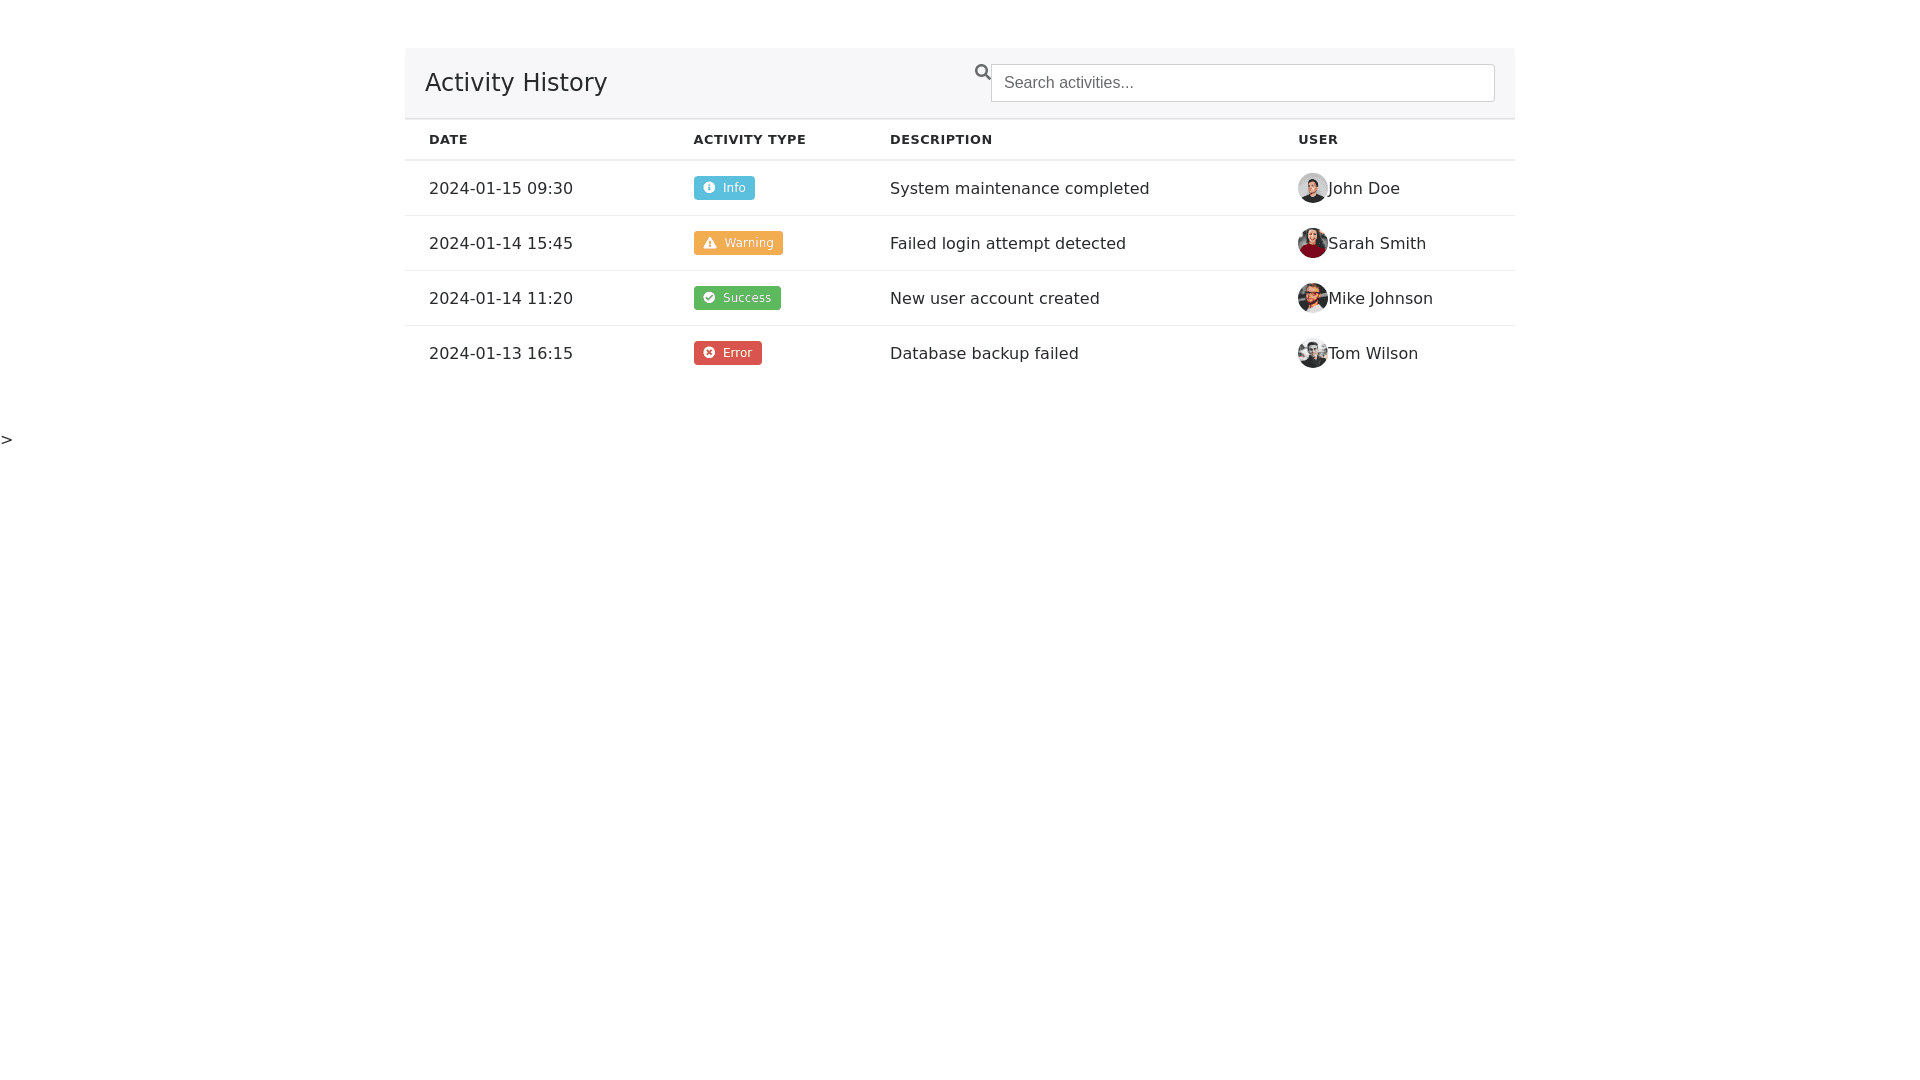
Task: Click the Warning triangle badge
Action: tap(738, 243)
